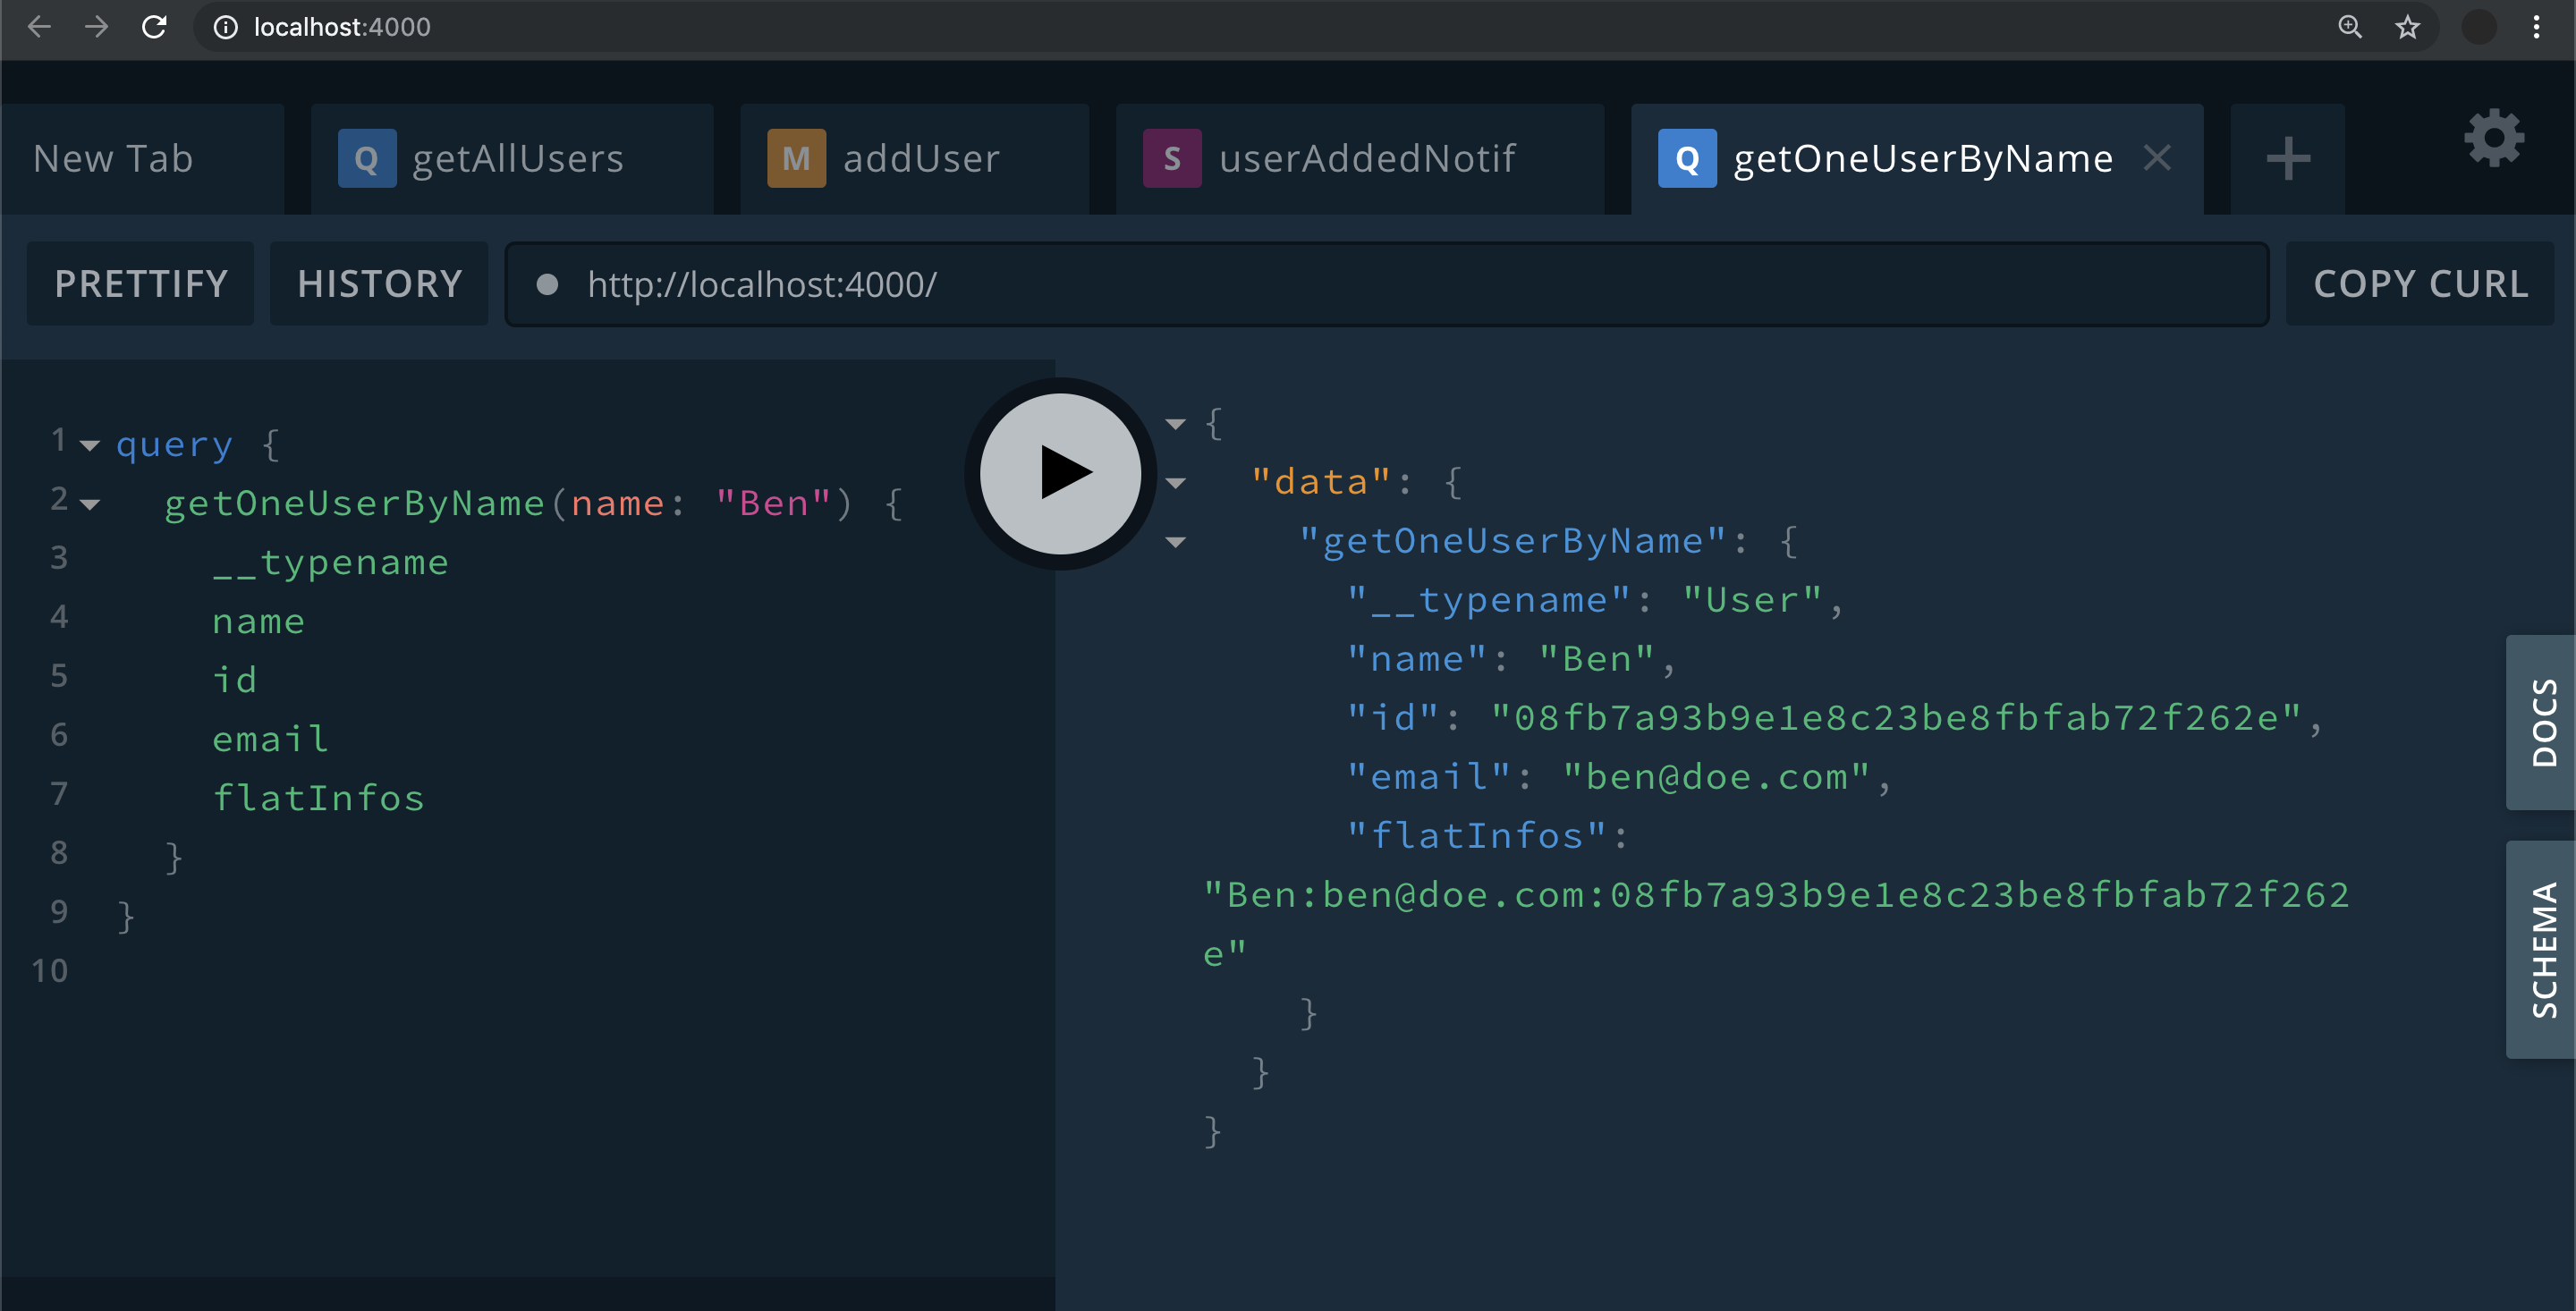Go back with the browser back arrow
This screenshot has height=1311, width=2576.
coord(39,27)
